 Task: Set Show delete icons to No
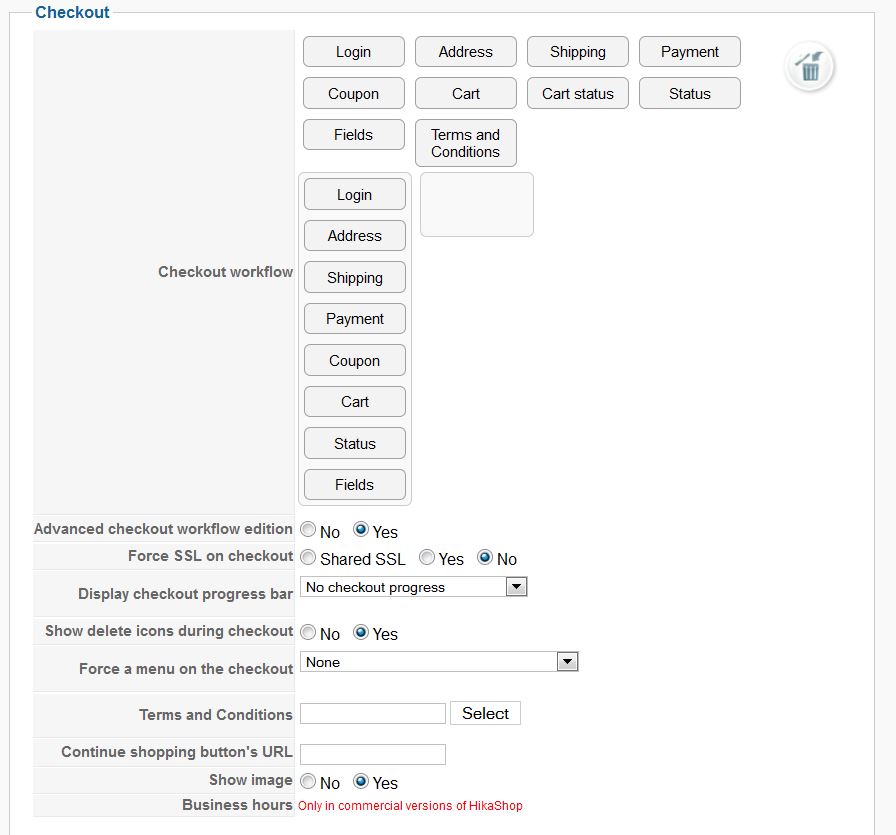pyautogui.click(x=308, y=633)
